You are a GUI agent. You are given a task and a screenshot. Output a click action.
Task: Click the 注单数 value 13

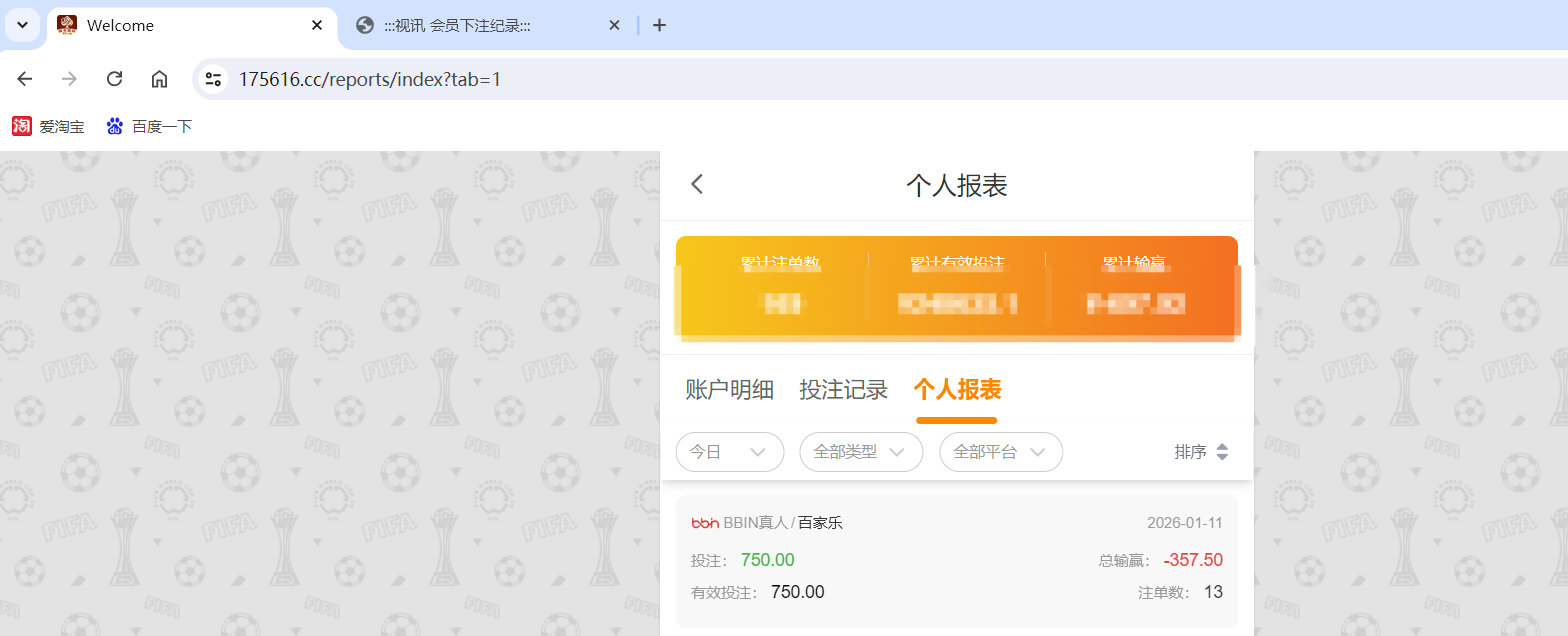tap(1213, 592)
